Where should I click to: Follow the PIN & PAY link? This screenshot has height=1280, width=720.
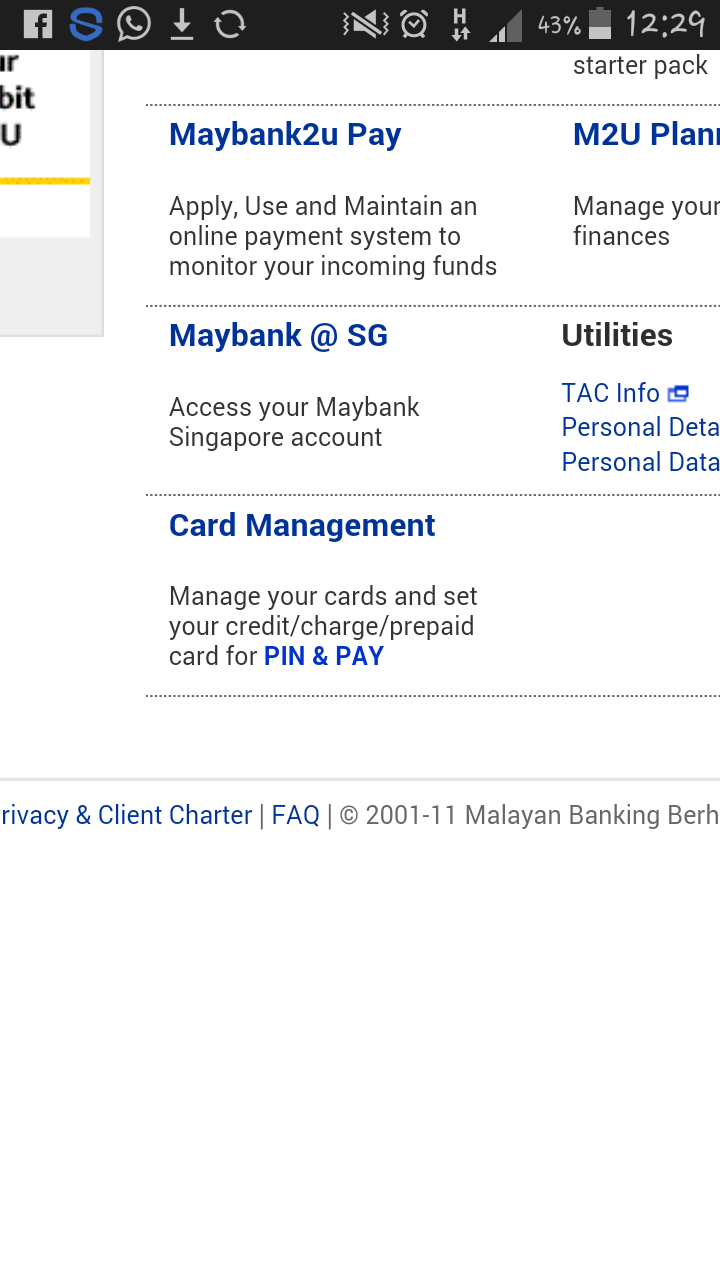324,657
